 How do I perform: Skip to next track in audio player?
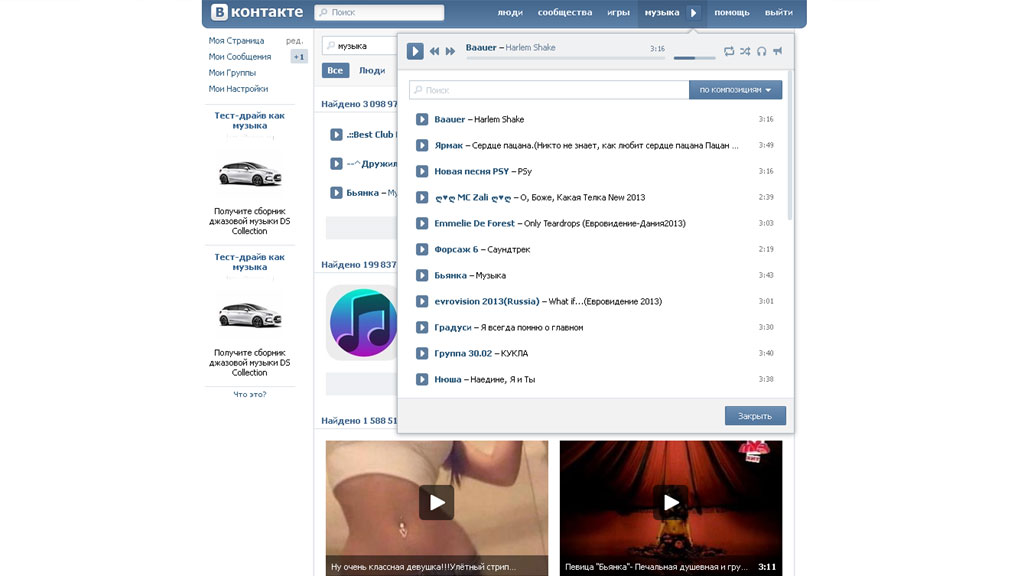pyautogui.click(x=450, y=51)
